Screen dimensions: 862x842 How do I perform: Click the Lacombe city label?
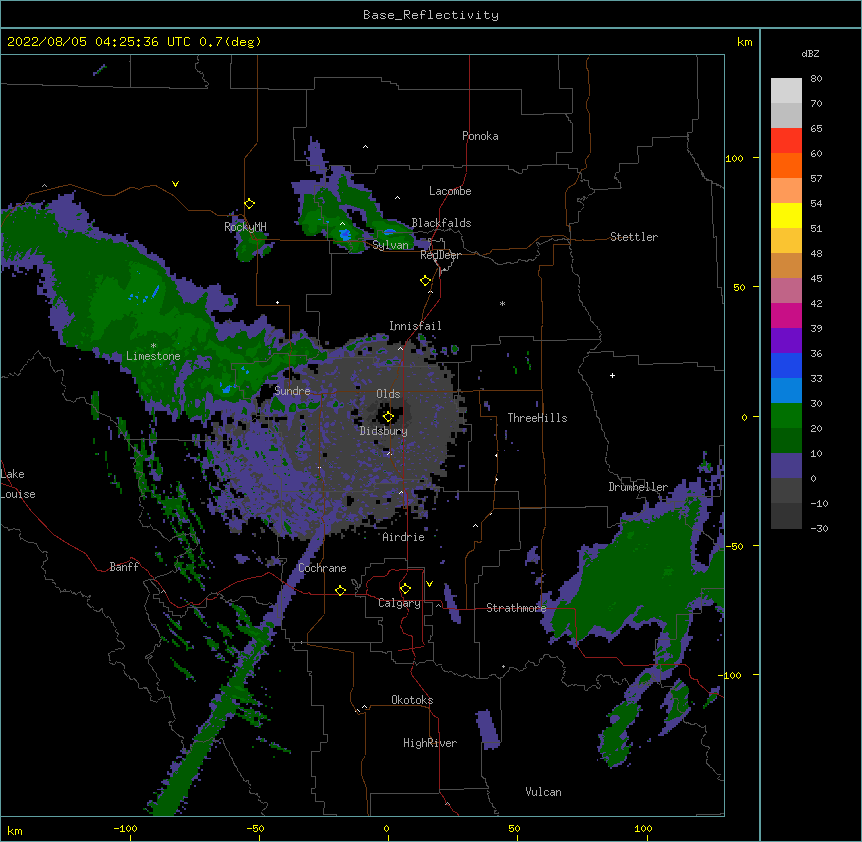450,191
